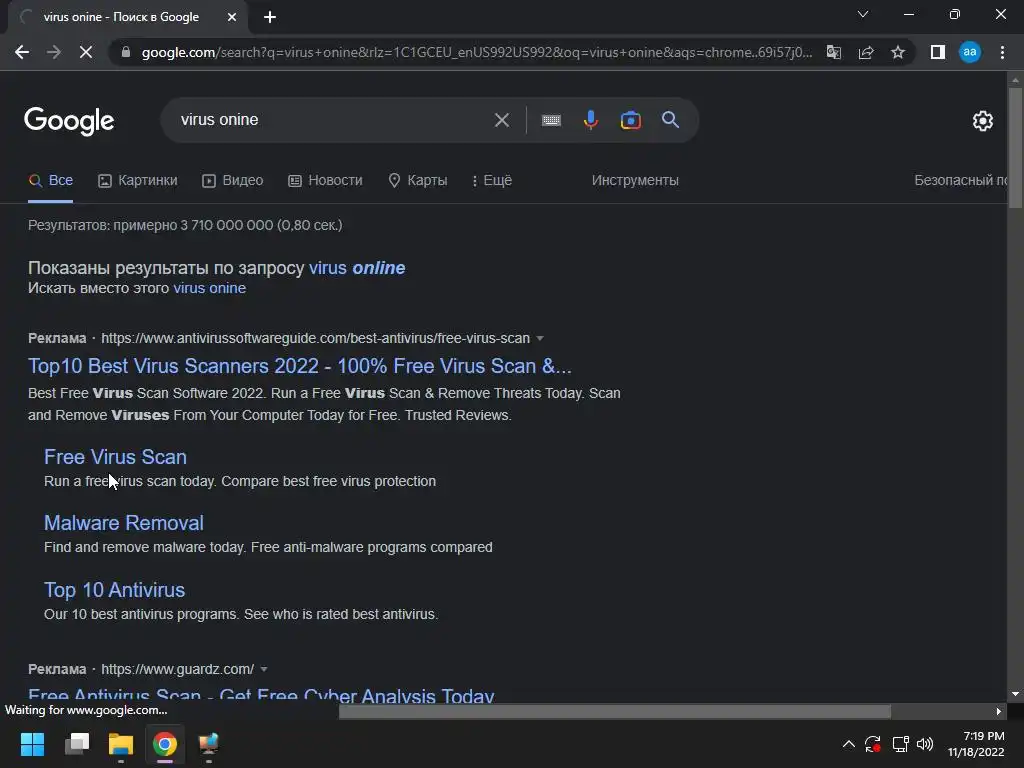1024x768 pixels.
Task: Click the address bar URL
Action: click(x=477, y=52)
